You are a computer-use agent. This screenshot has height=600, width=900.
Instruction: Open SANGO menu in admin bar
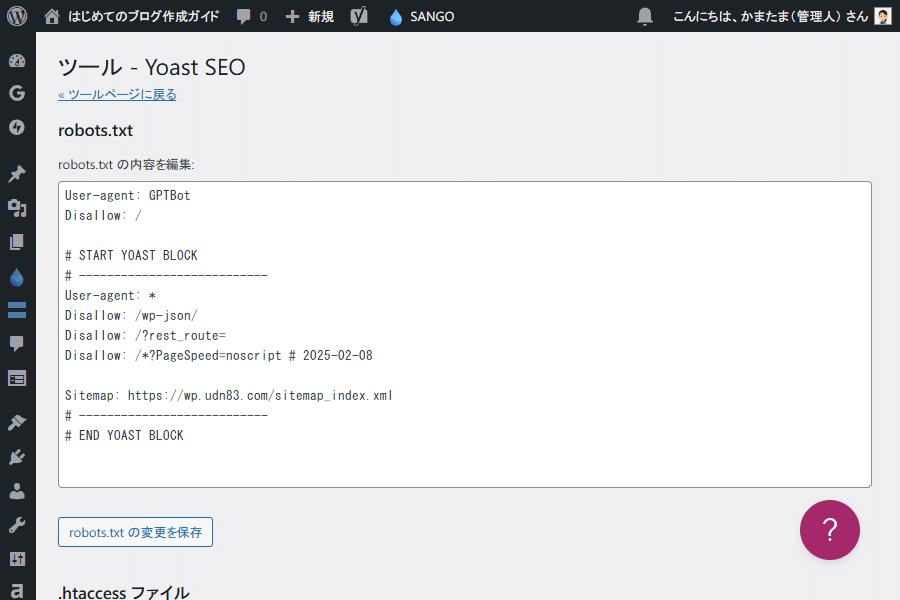pyautogui.click(x=421, y=16)
